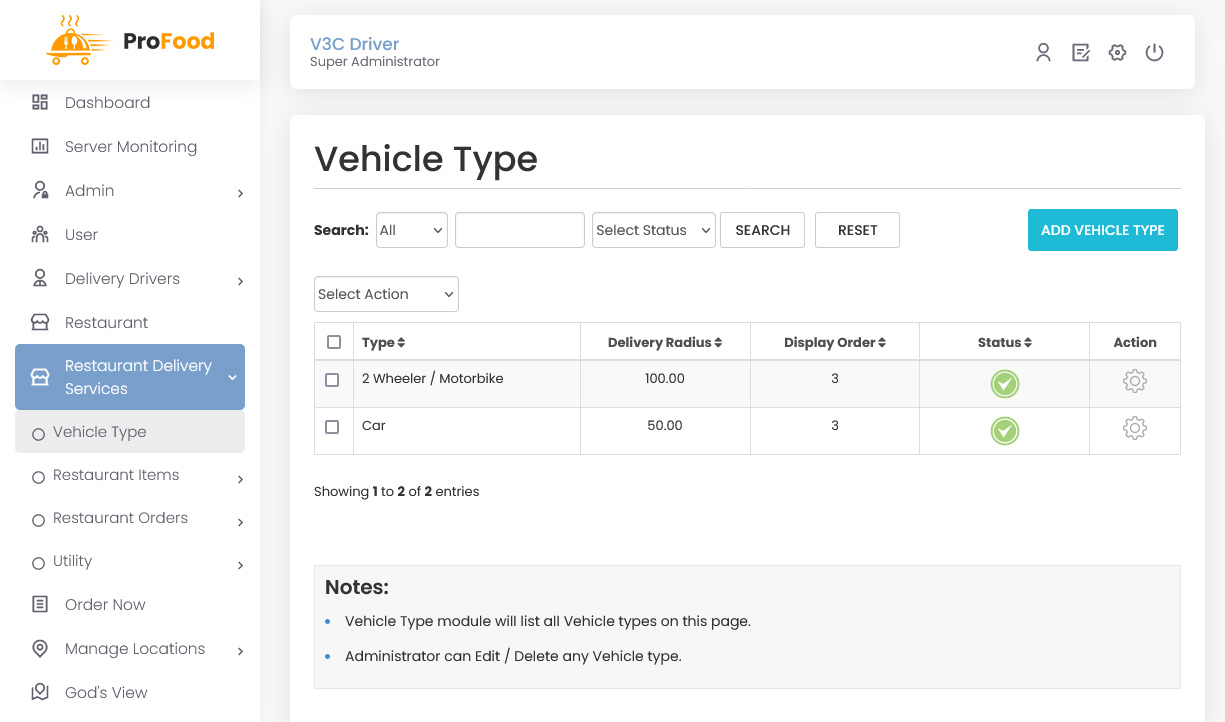
Task: Toggle green status icon for Car
Action: pyautogui.click(x=1004, y=431)
